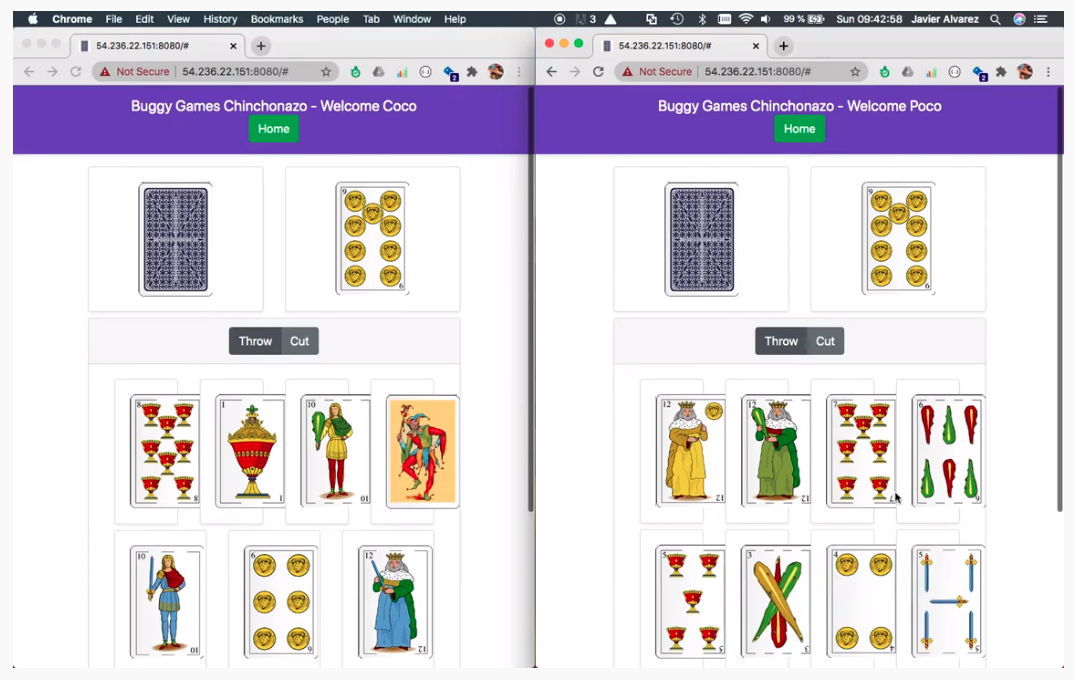Open Chrome profile avatar in right window
Image resolution: width=1075 pixels, height=680 pixels.
tap(1024, 71)
